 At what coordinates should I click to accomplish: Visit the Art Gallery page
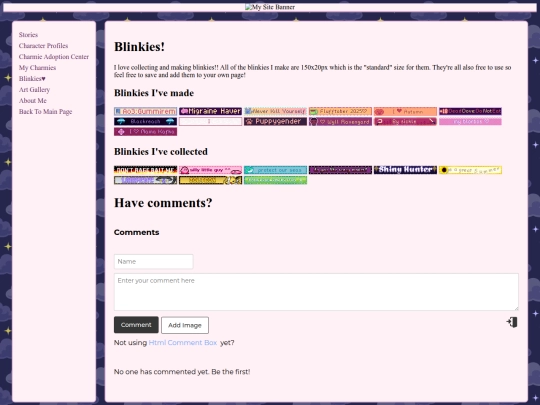(34, 90)
